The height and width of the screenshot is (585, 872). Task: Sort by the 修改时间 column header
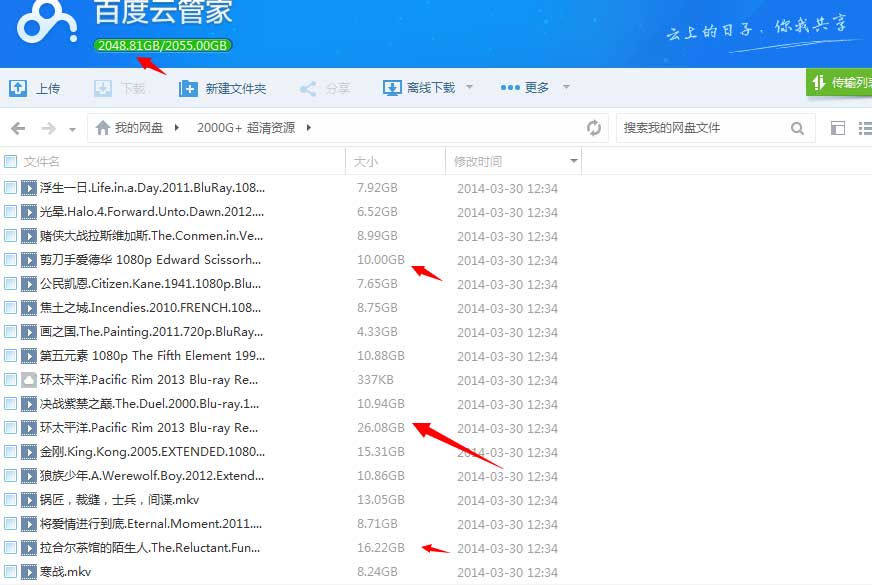coord(478,161)
